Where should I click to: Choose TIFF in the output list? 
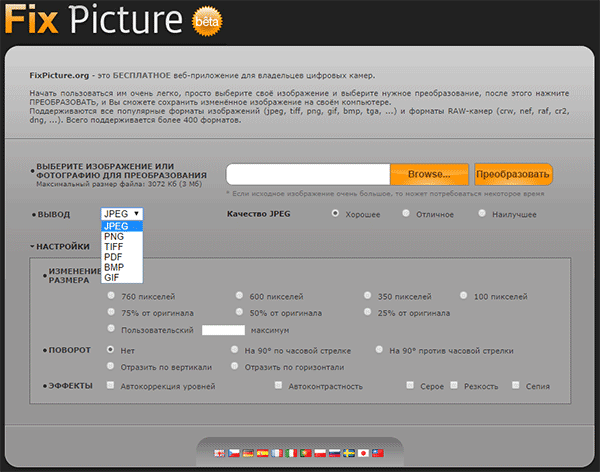coord(122,247)
